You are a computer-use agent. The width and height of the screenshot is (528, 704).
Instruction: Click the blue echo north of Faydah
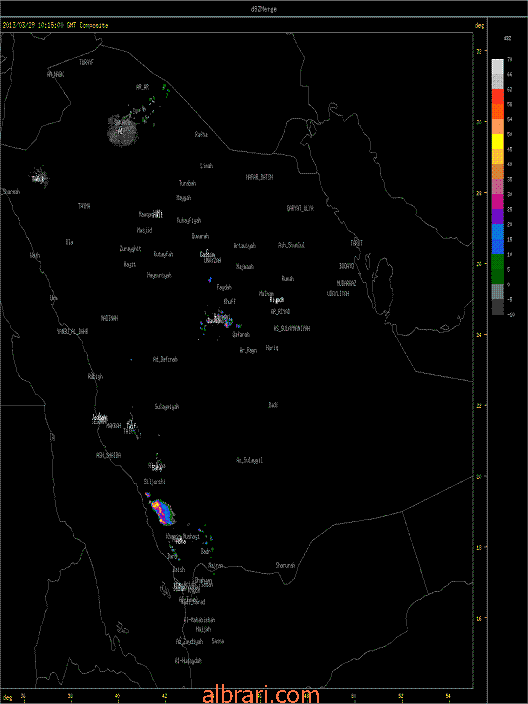[210, 280]
